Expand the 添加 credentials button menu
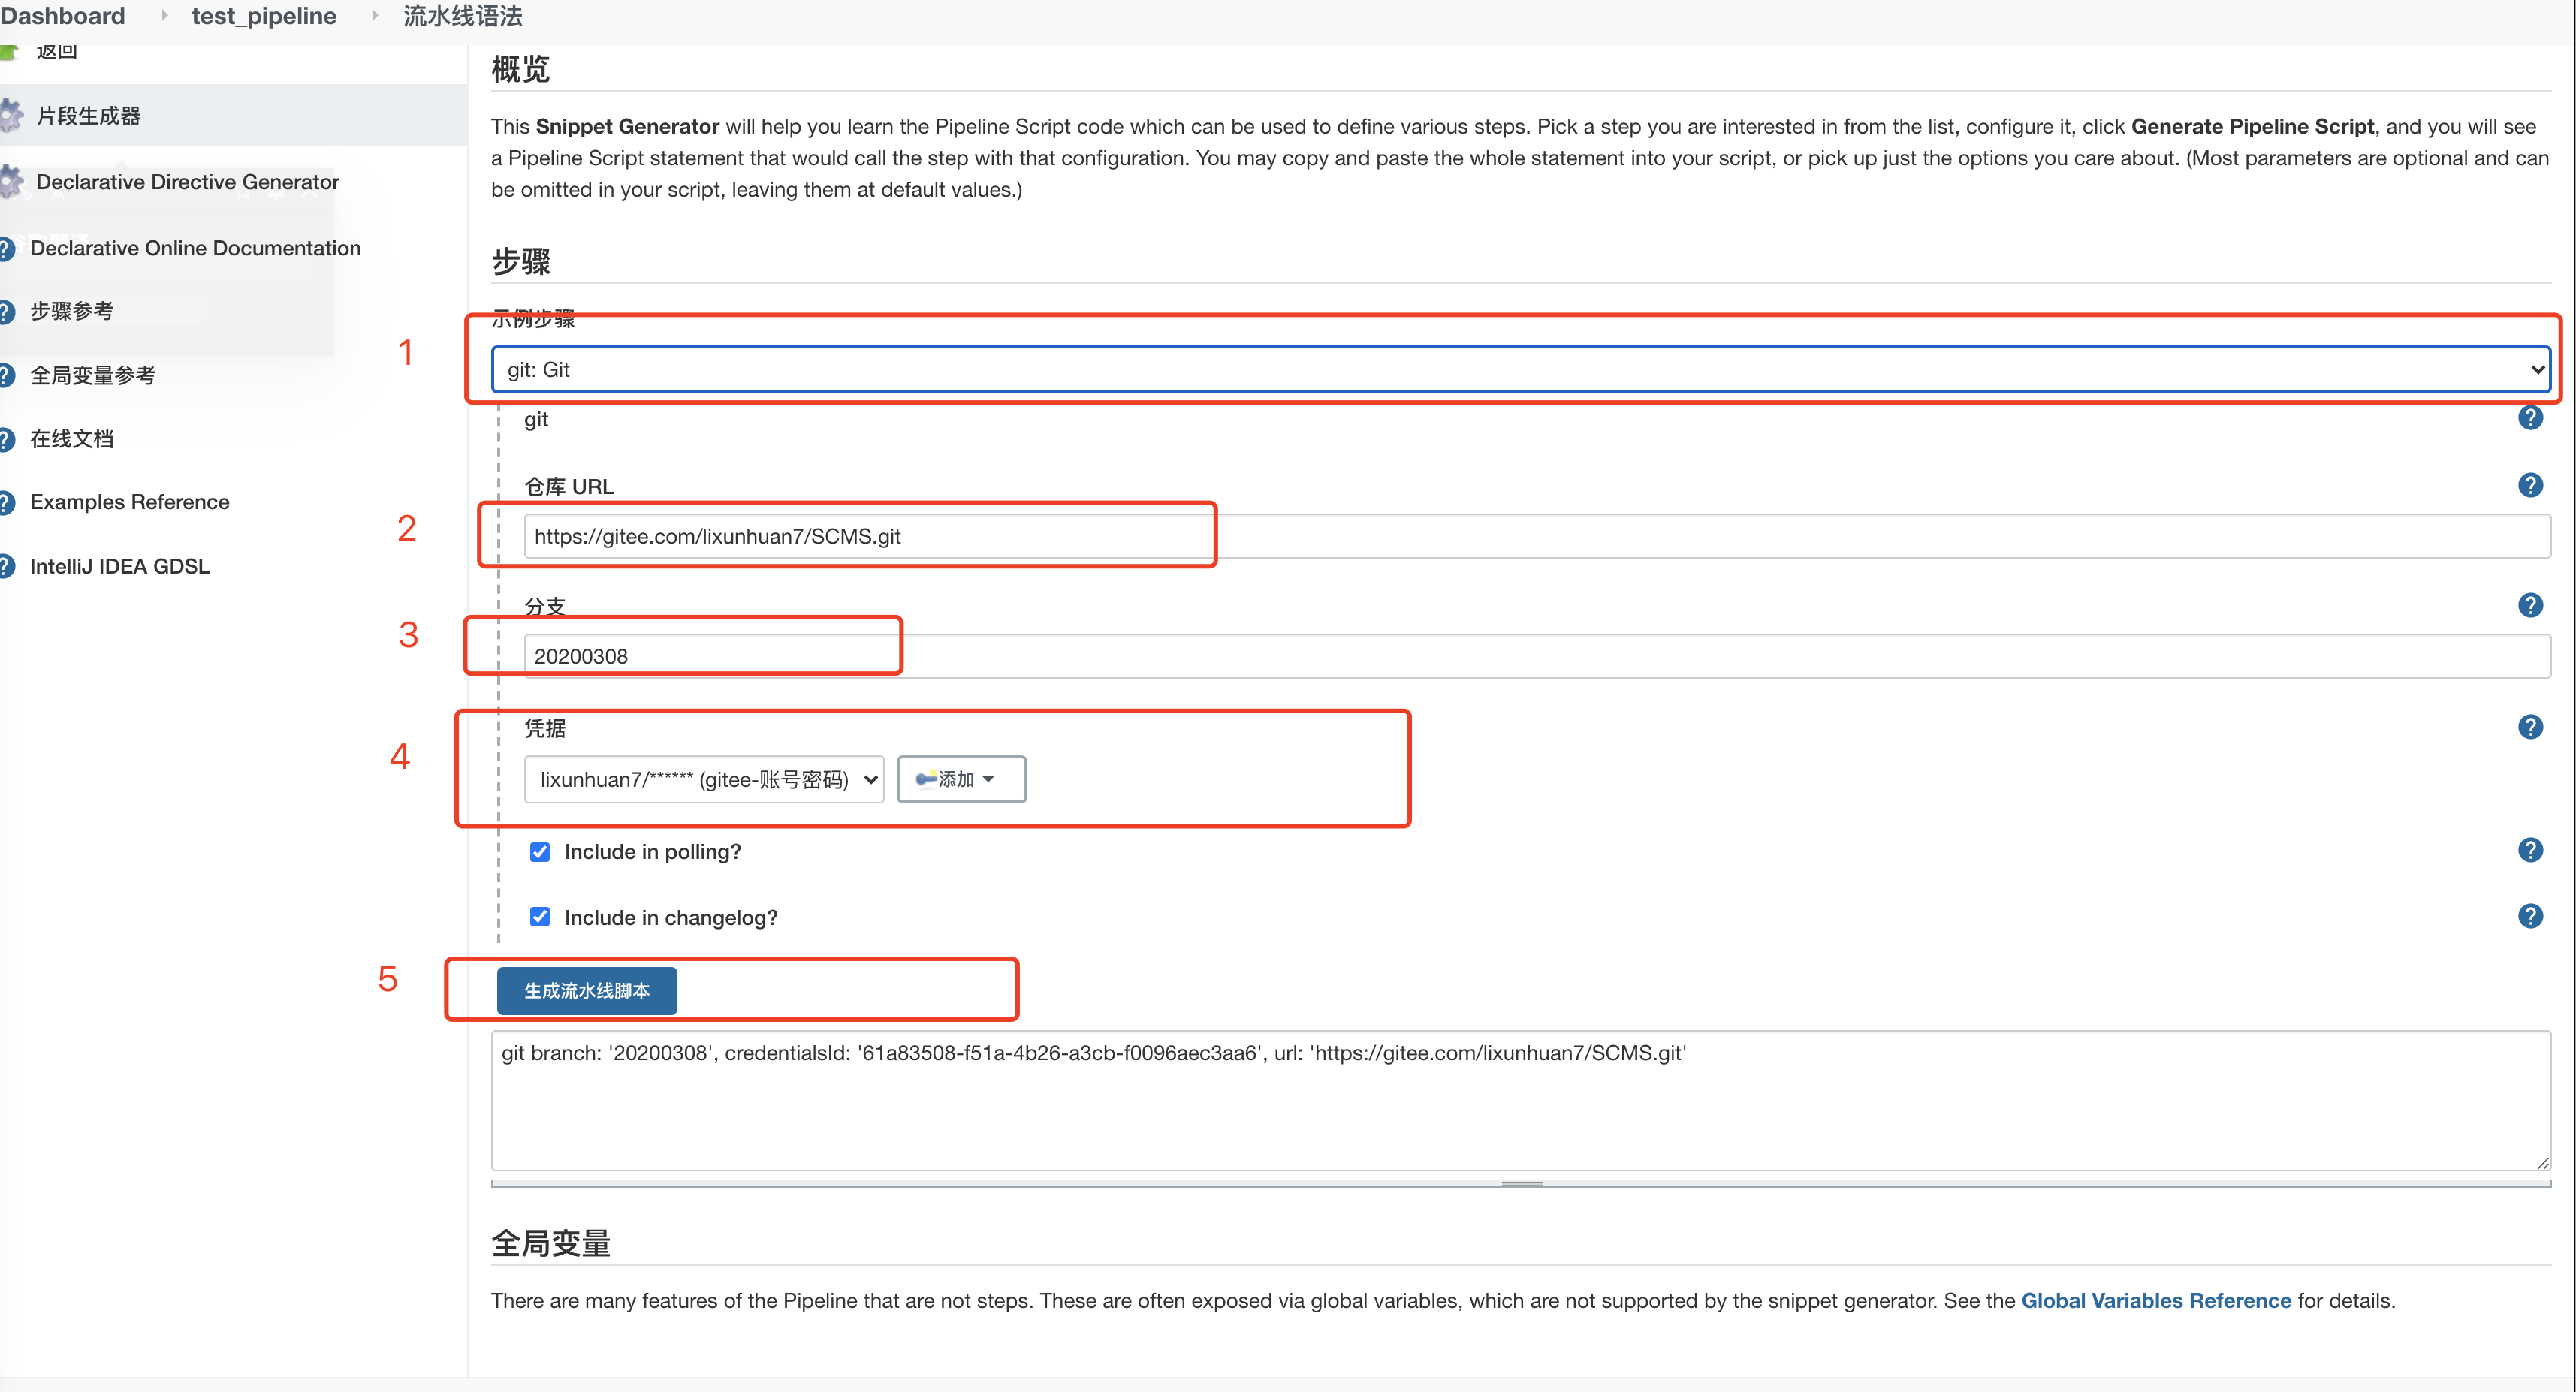The height and width of the screenshot is (1392, 2576). [x=961, y=779]
